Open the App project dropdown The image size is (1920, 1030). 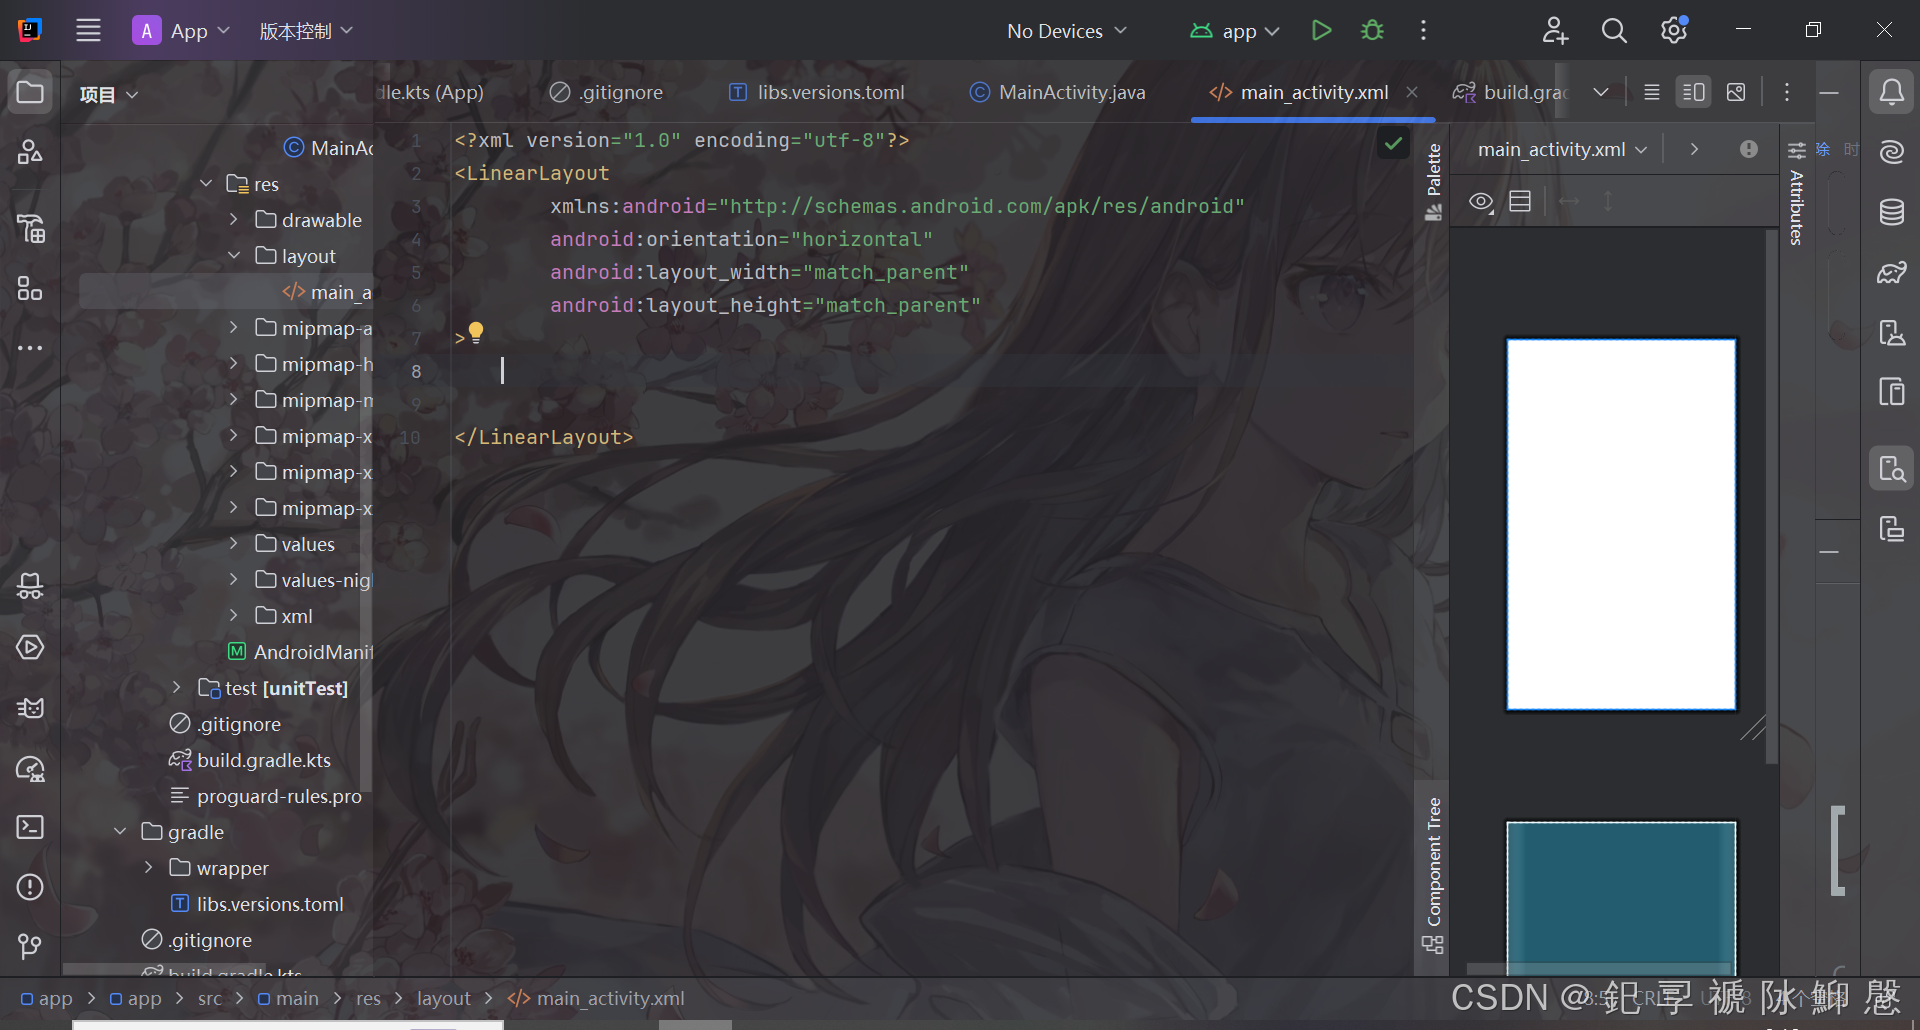coord(182,31)
